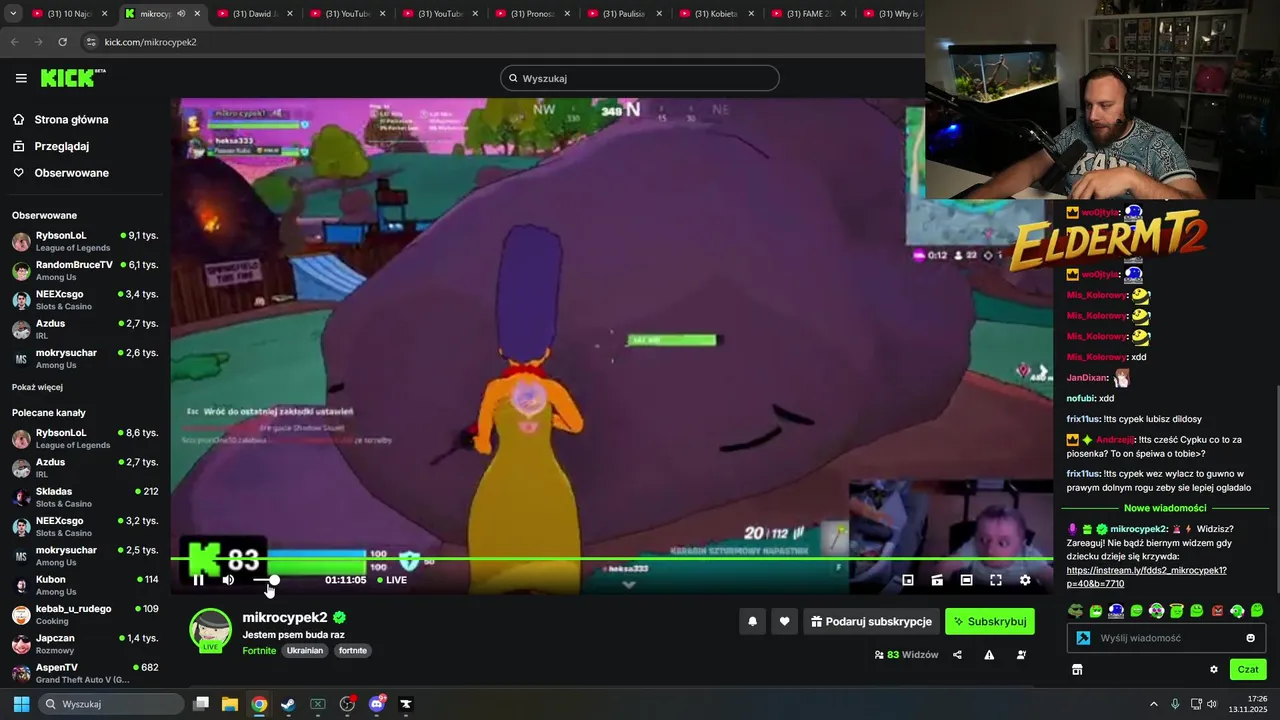The height and width of the screenshot is (720, 1280).
Task: Insert the first frog emote in quick bar
Action: 1075,611
